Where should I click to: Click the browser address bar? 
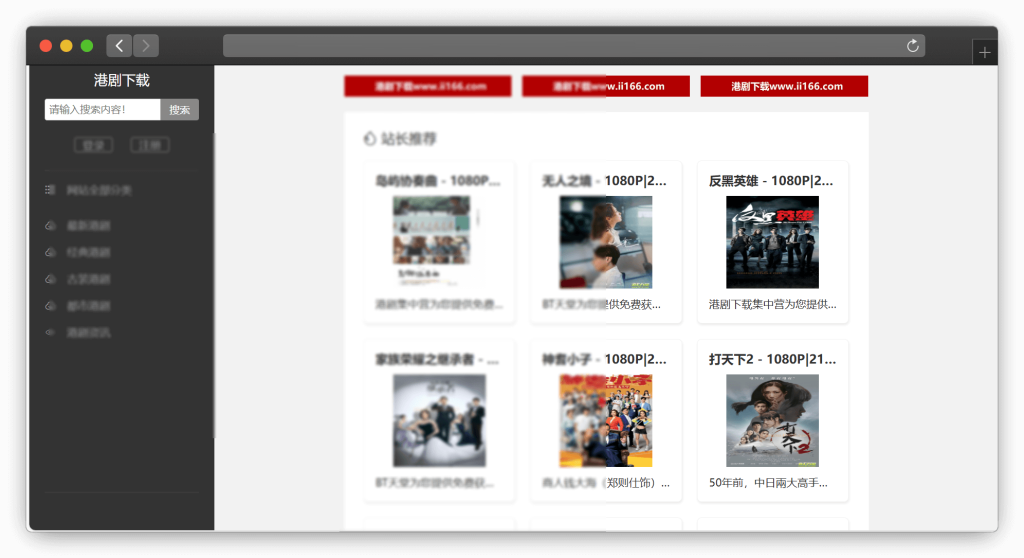(560, 46)
